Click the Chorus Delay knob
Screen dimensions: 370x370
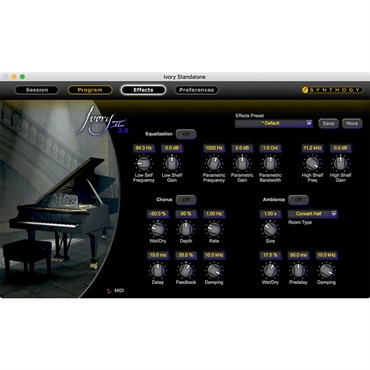click(x=158, y=270)
